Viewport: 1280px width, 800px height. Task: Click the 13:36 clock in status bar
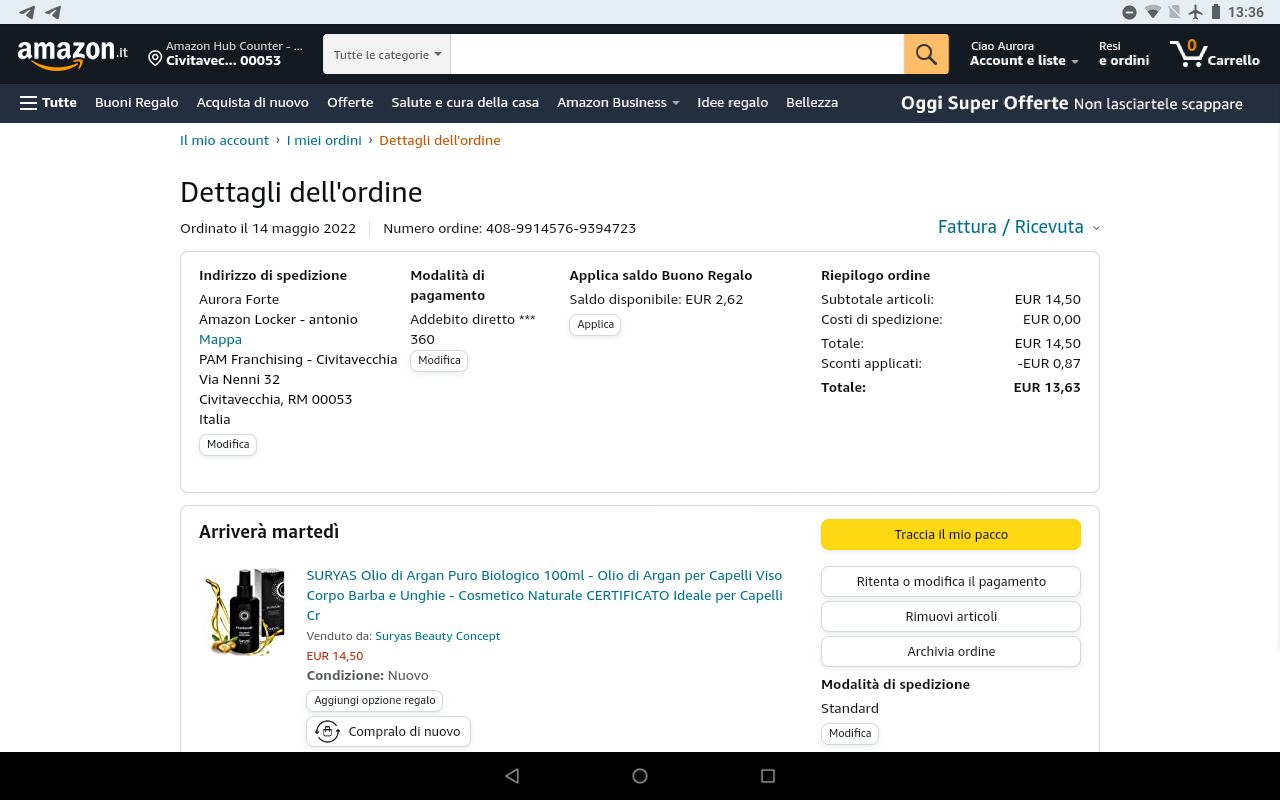click(1246, 12)
